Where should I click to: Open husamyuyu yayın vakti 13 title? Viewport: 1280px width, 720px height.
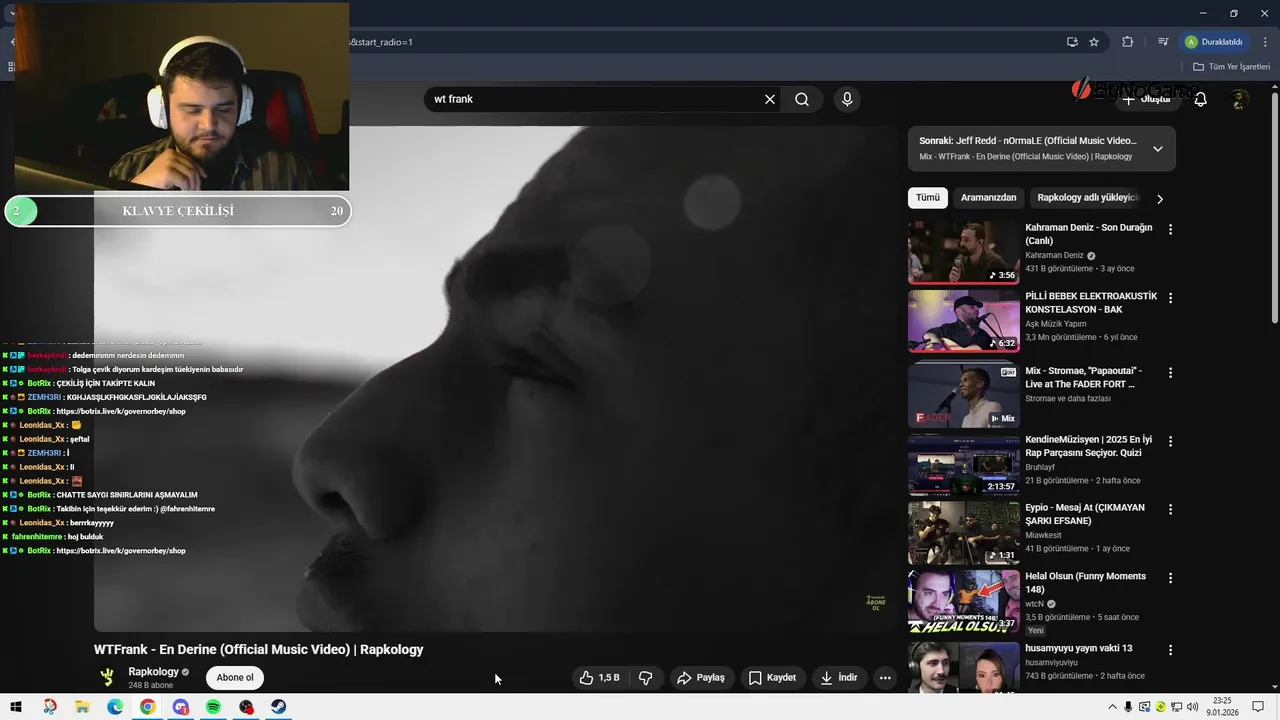pyautogui.click(x=1079, y=648)
